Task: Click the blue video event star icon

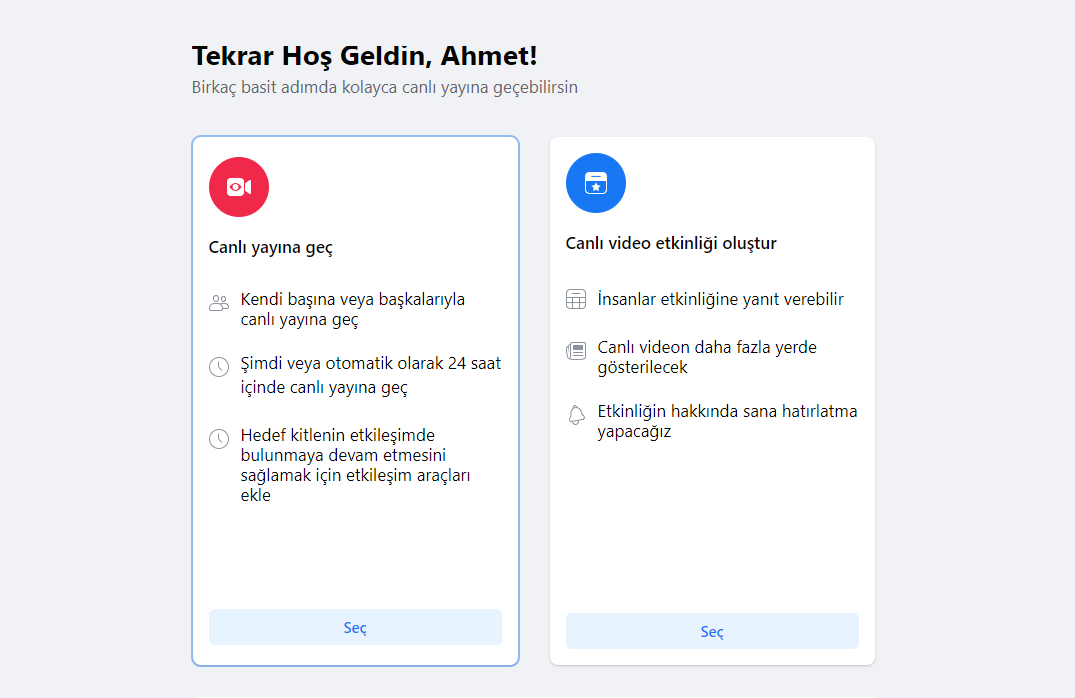Action: tap(595, 183)
